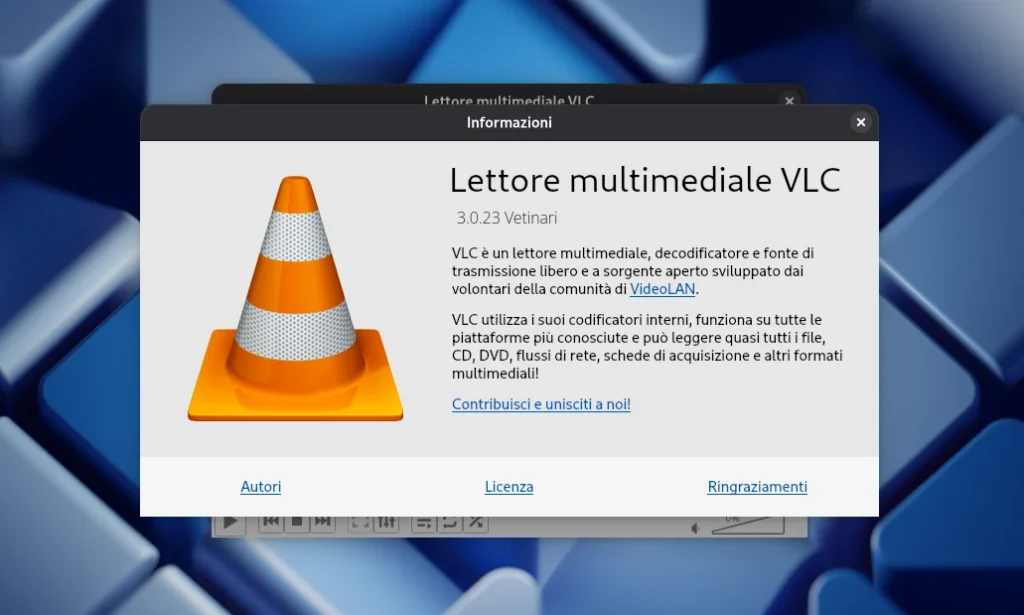
Task: Open the Ringraziamenti page
Action: [757, 487]
